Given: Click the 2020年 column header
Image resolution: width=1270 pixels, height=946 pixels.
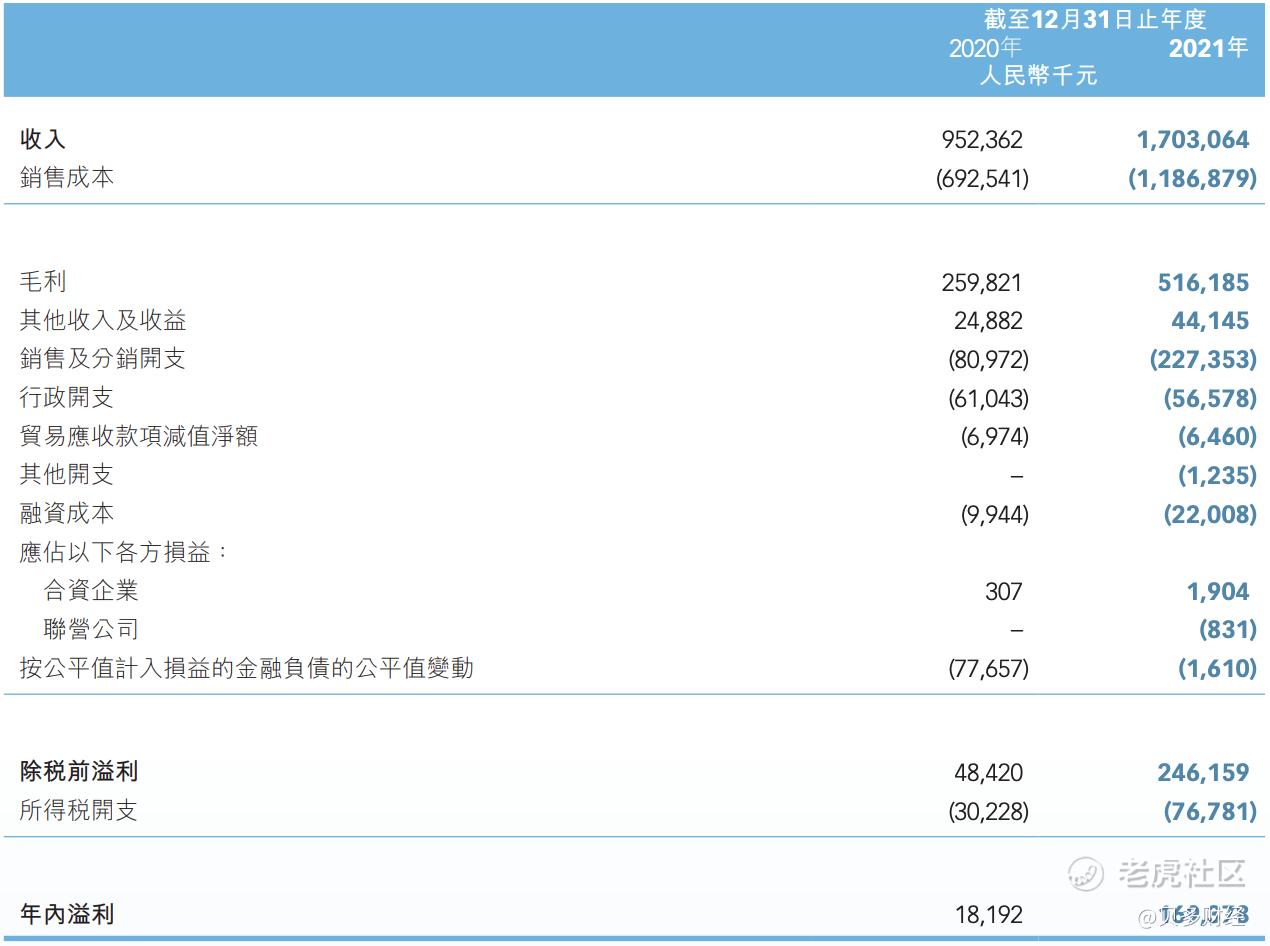Looking at the screenshot, I should click(x=985, y=48).
